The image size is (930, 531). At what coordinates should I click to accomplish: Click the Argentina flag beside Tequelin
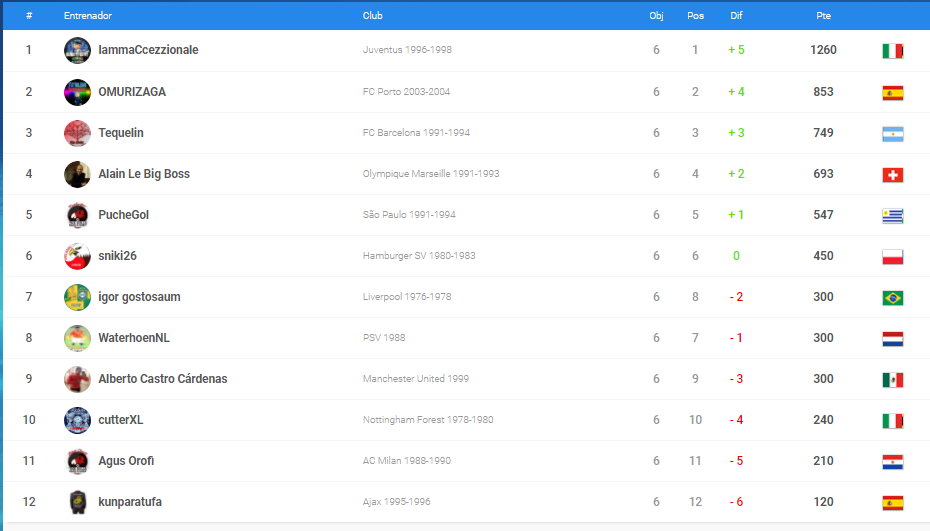tap(893, 134)
